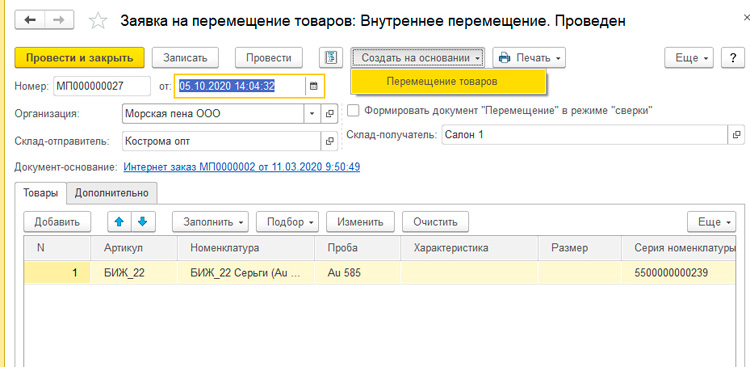
Task: Open the Подбор dropdown
Action: click(287, 222)
